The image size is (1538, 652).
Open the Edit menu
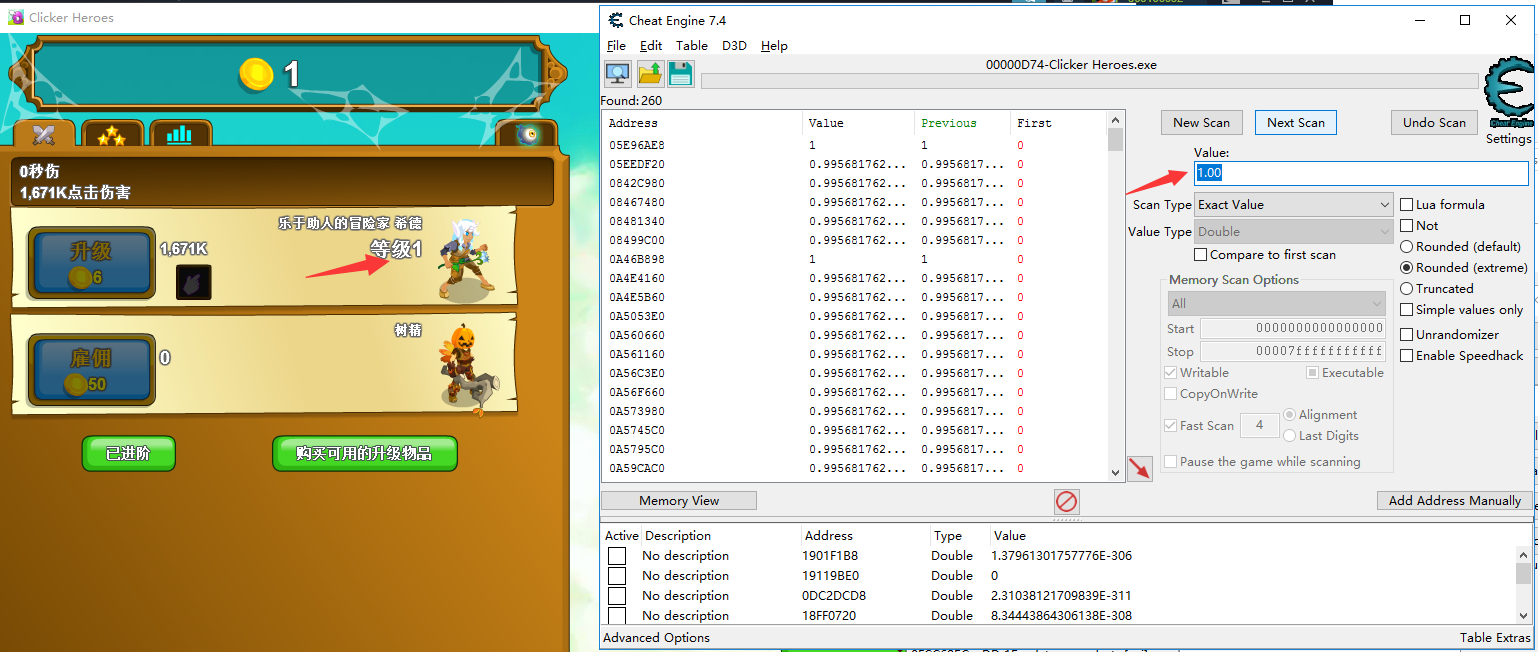(651, 45)
